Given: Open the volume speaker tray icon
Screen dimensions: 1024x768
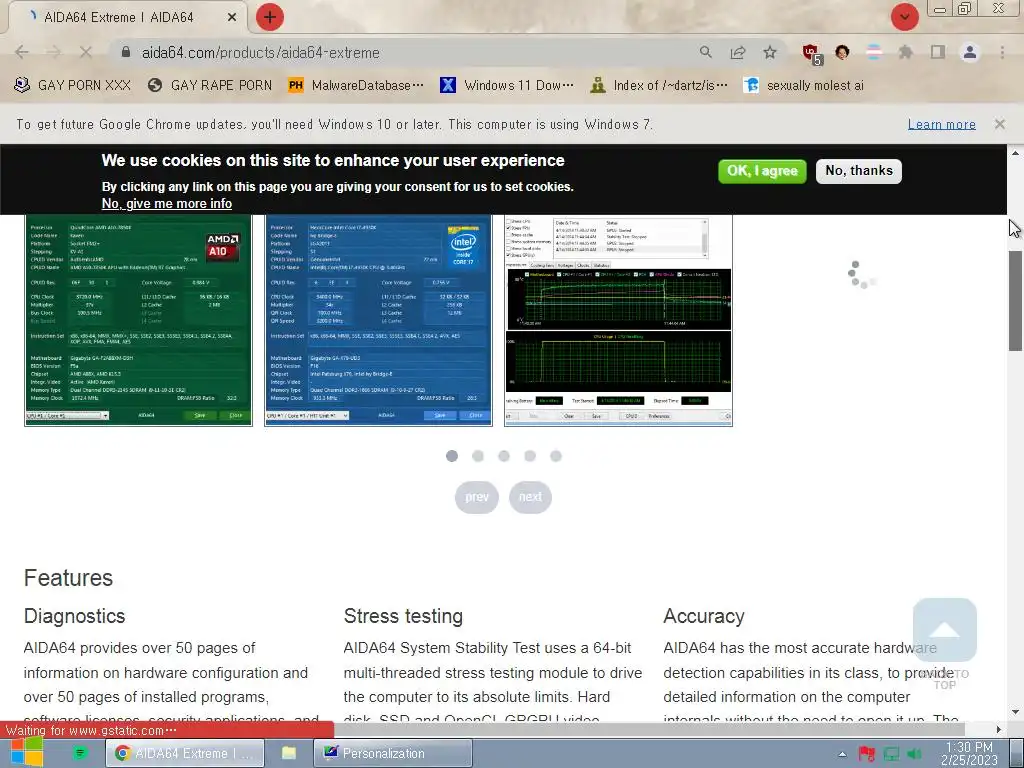Looking at the screenshot, I should point(914,754).
